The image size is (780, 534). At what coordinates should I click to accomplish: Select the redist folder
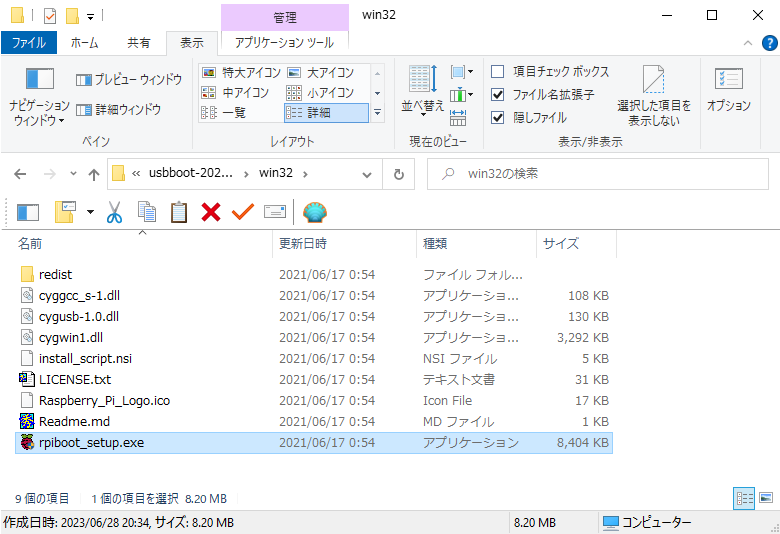(313, 275)
